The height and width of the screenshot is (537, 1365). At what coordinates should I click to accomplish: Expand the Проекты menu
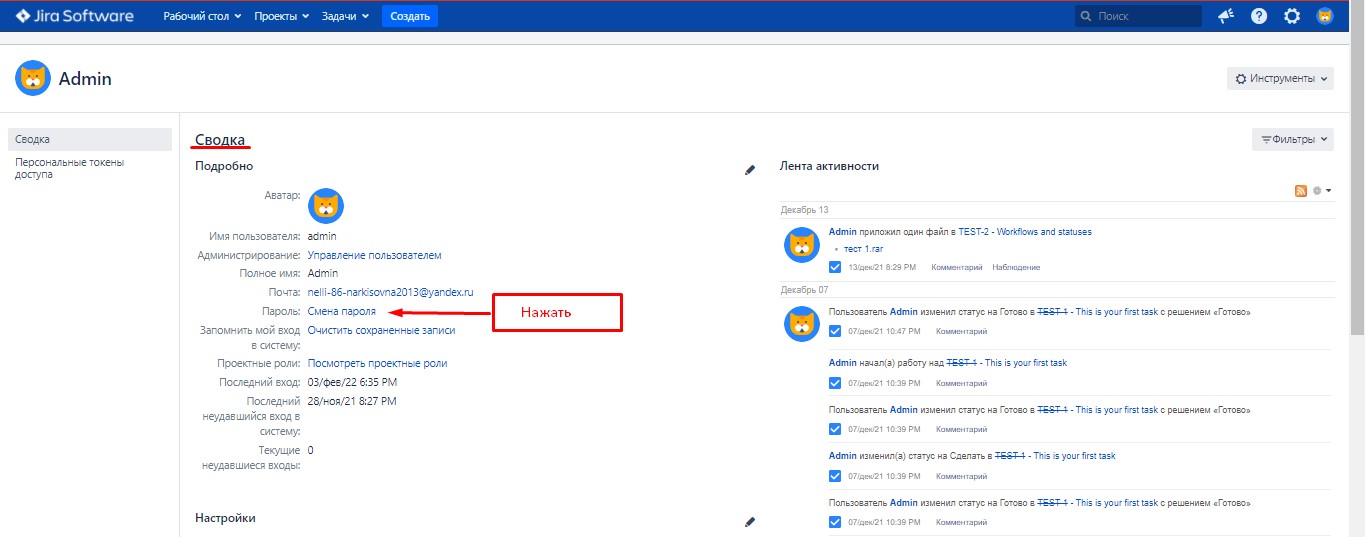point(281,16)
